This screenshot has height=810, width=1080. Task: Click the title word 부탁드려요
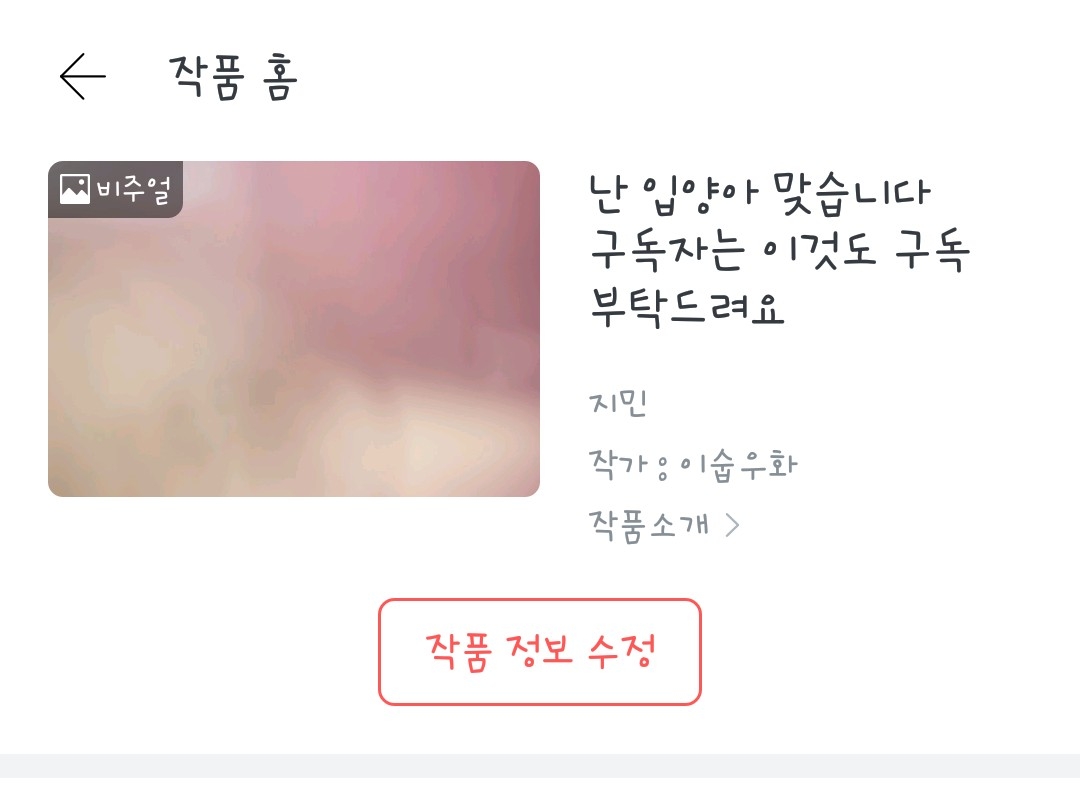687,307
